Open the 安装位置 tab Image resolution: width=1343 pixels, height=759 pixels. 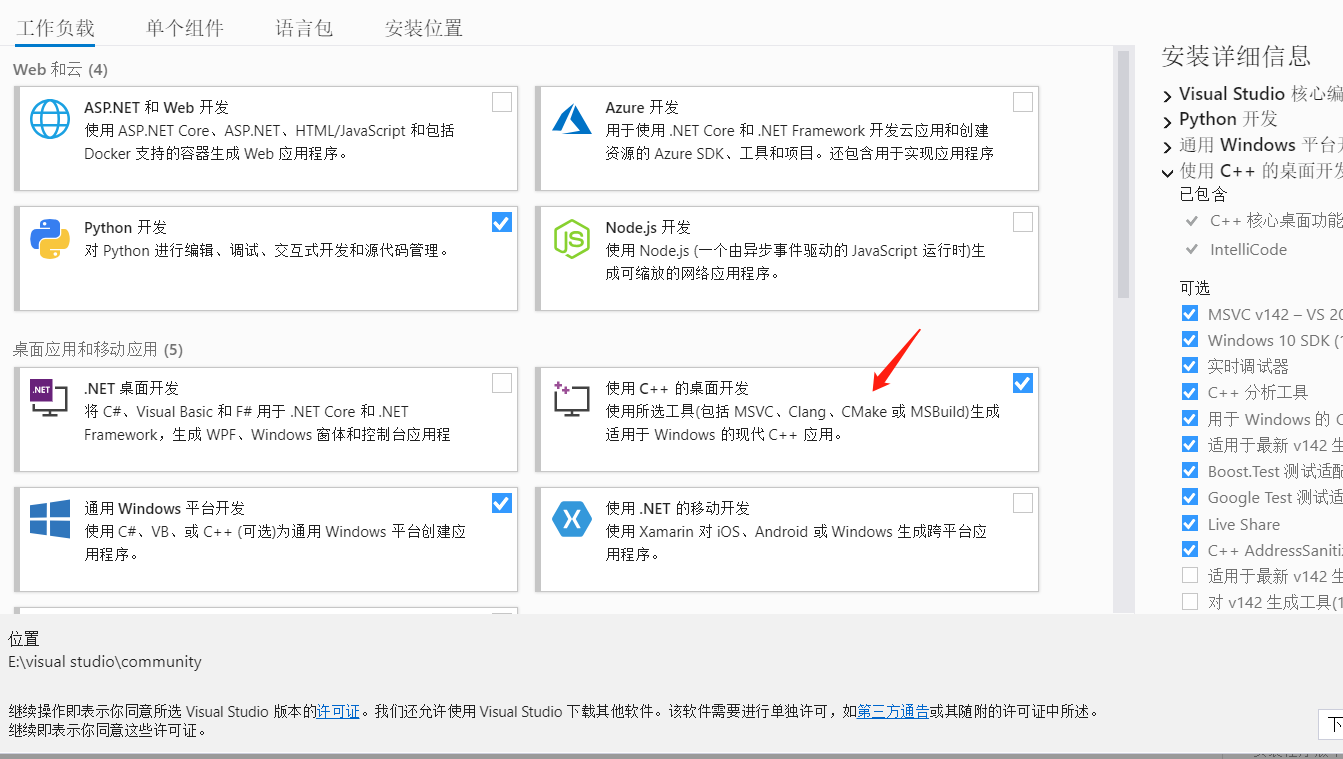click(x=424, y=28)
